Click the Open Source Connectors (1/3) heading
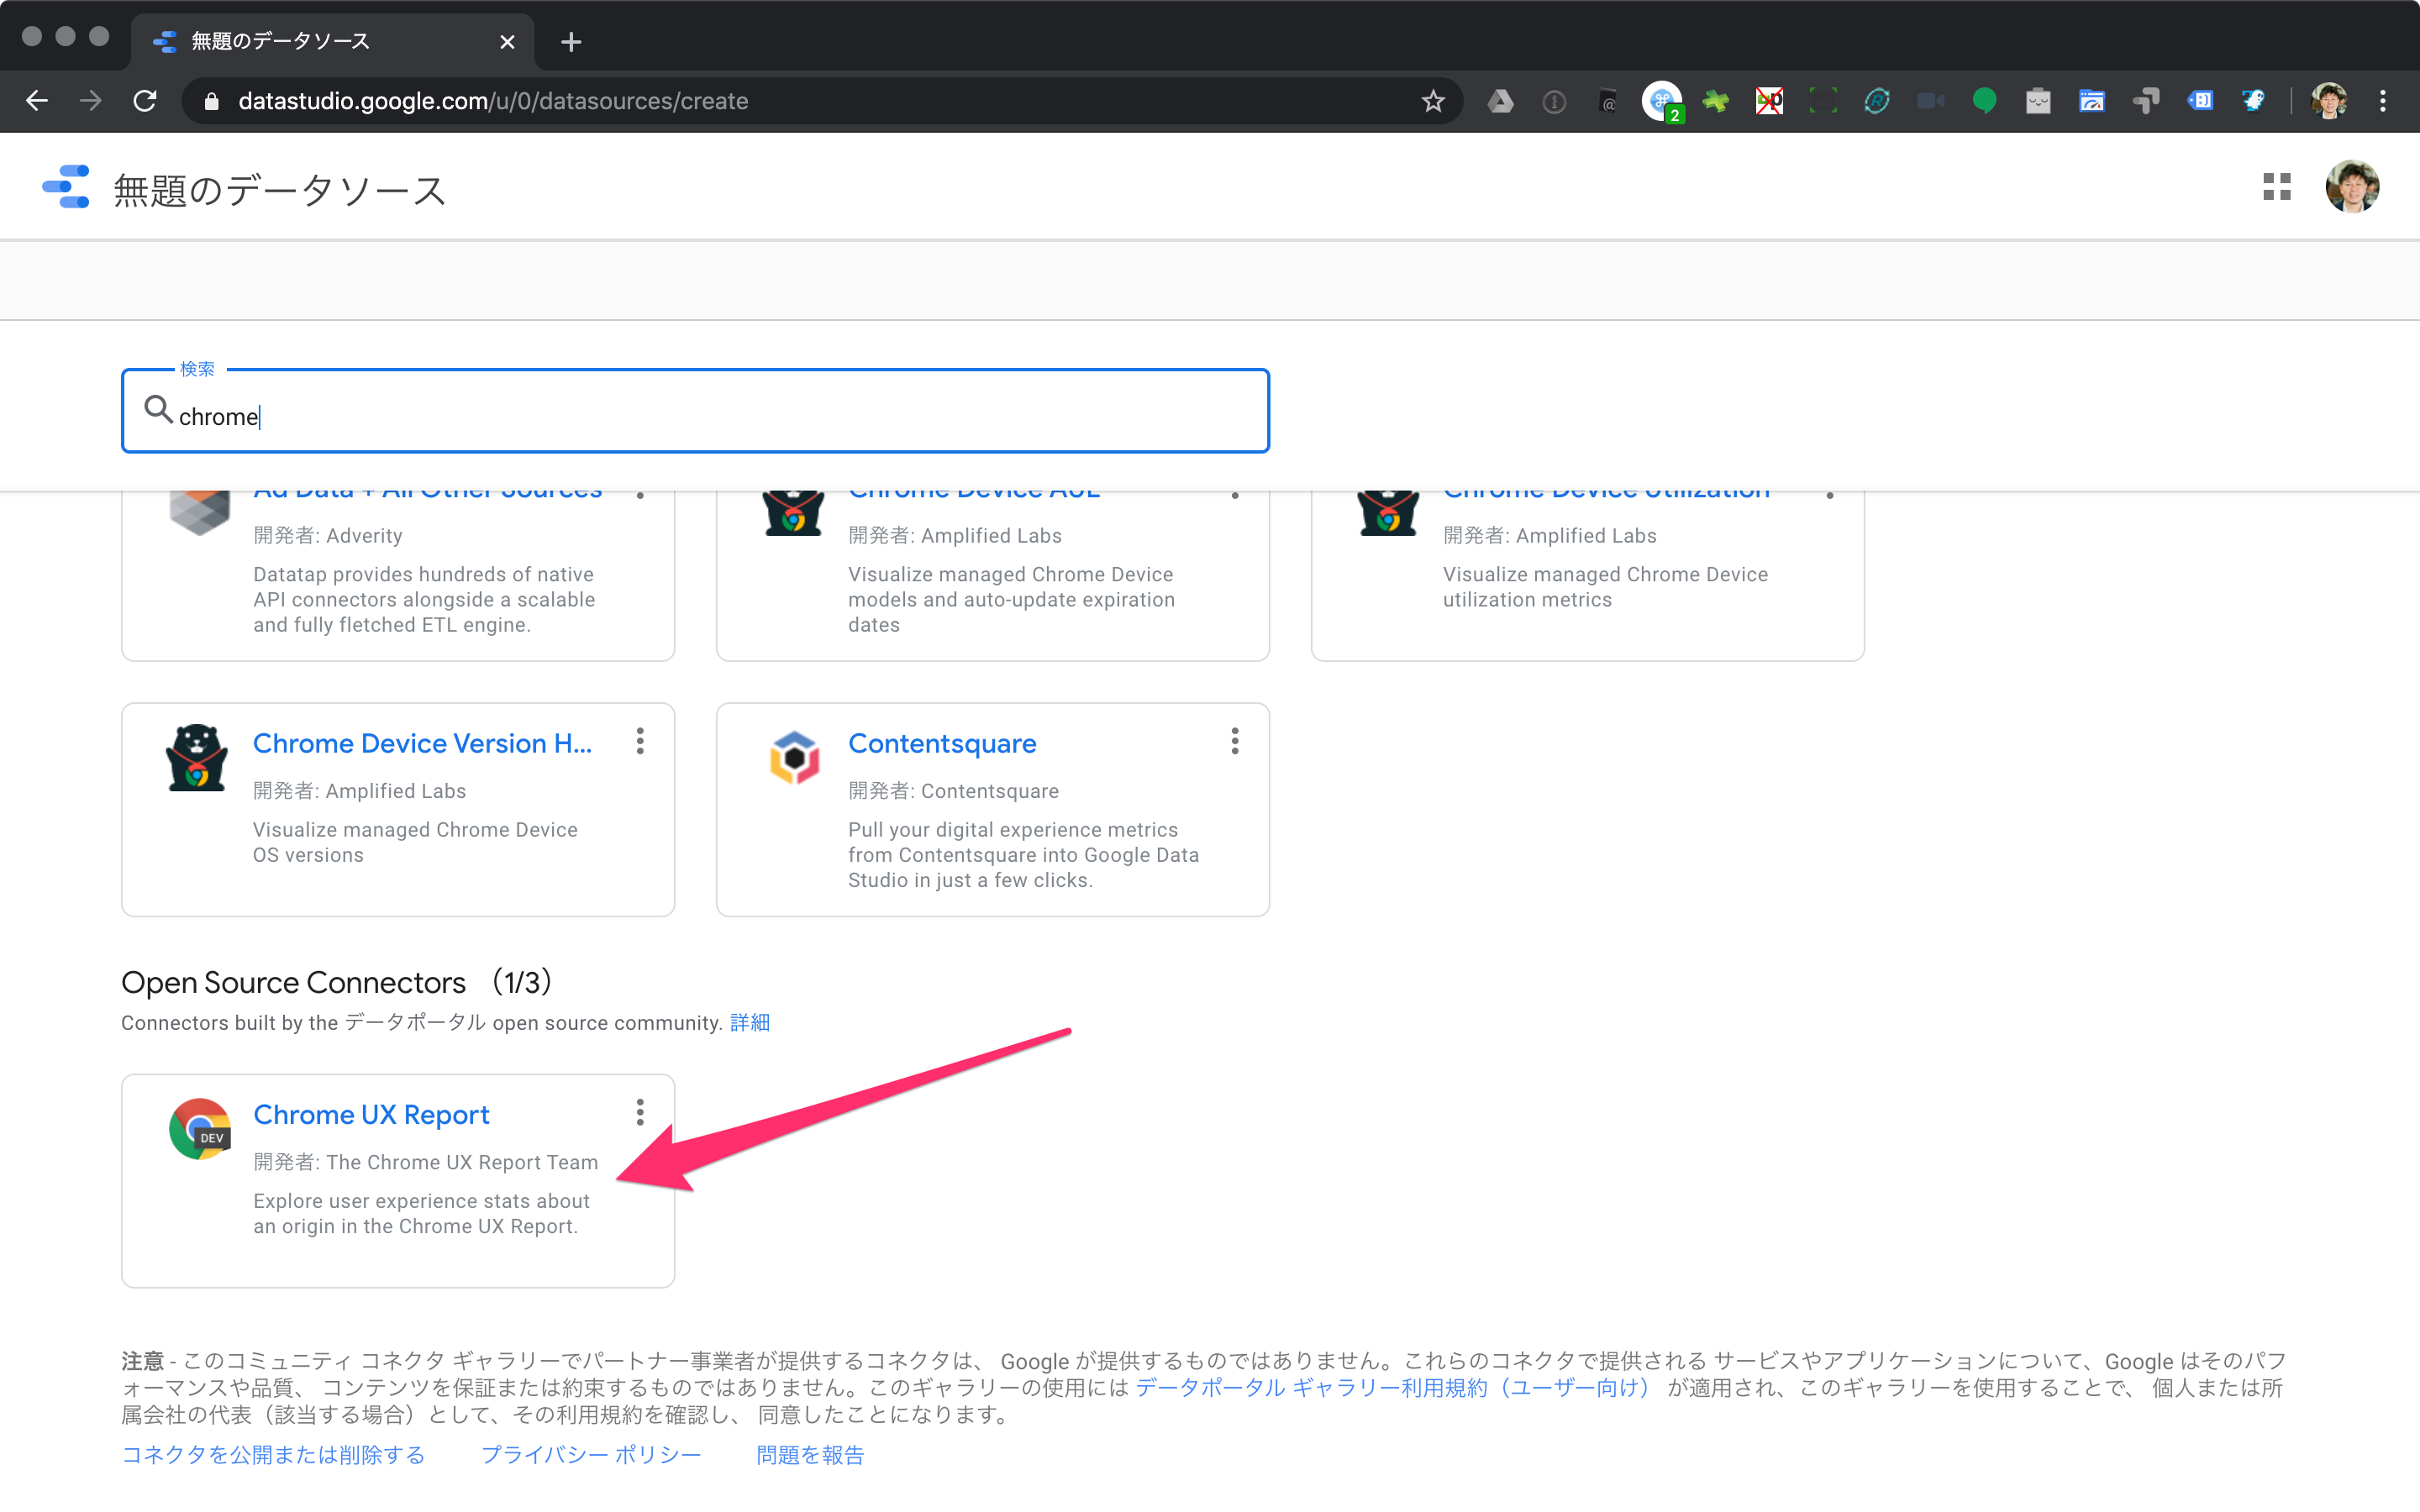The width and height of the screenshot is (2420, 1512). coord(336,982)
